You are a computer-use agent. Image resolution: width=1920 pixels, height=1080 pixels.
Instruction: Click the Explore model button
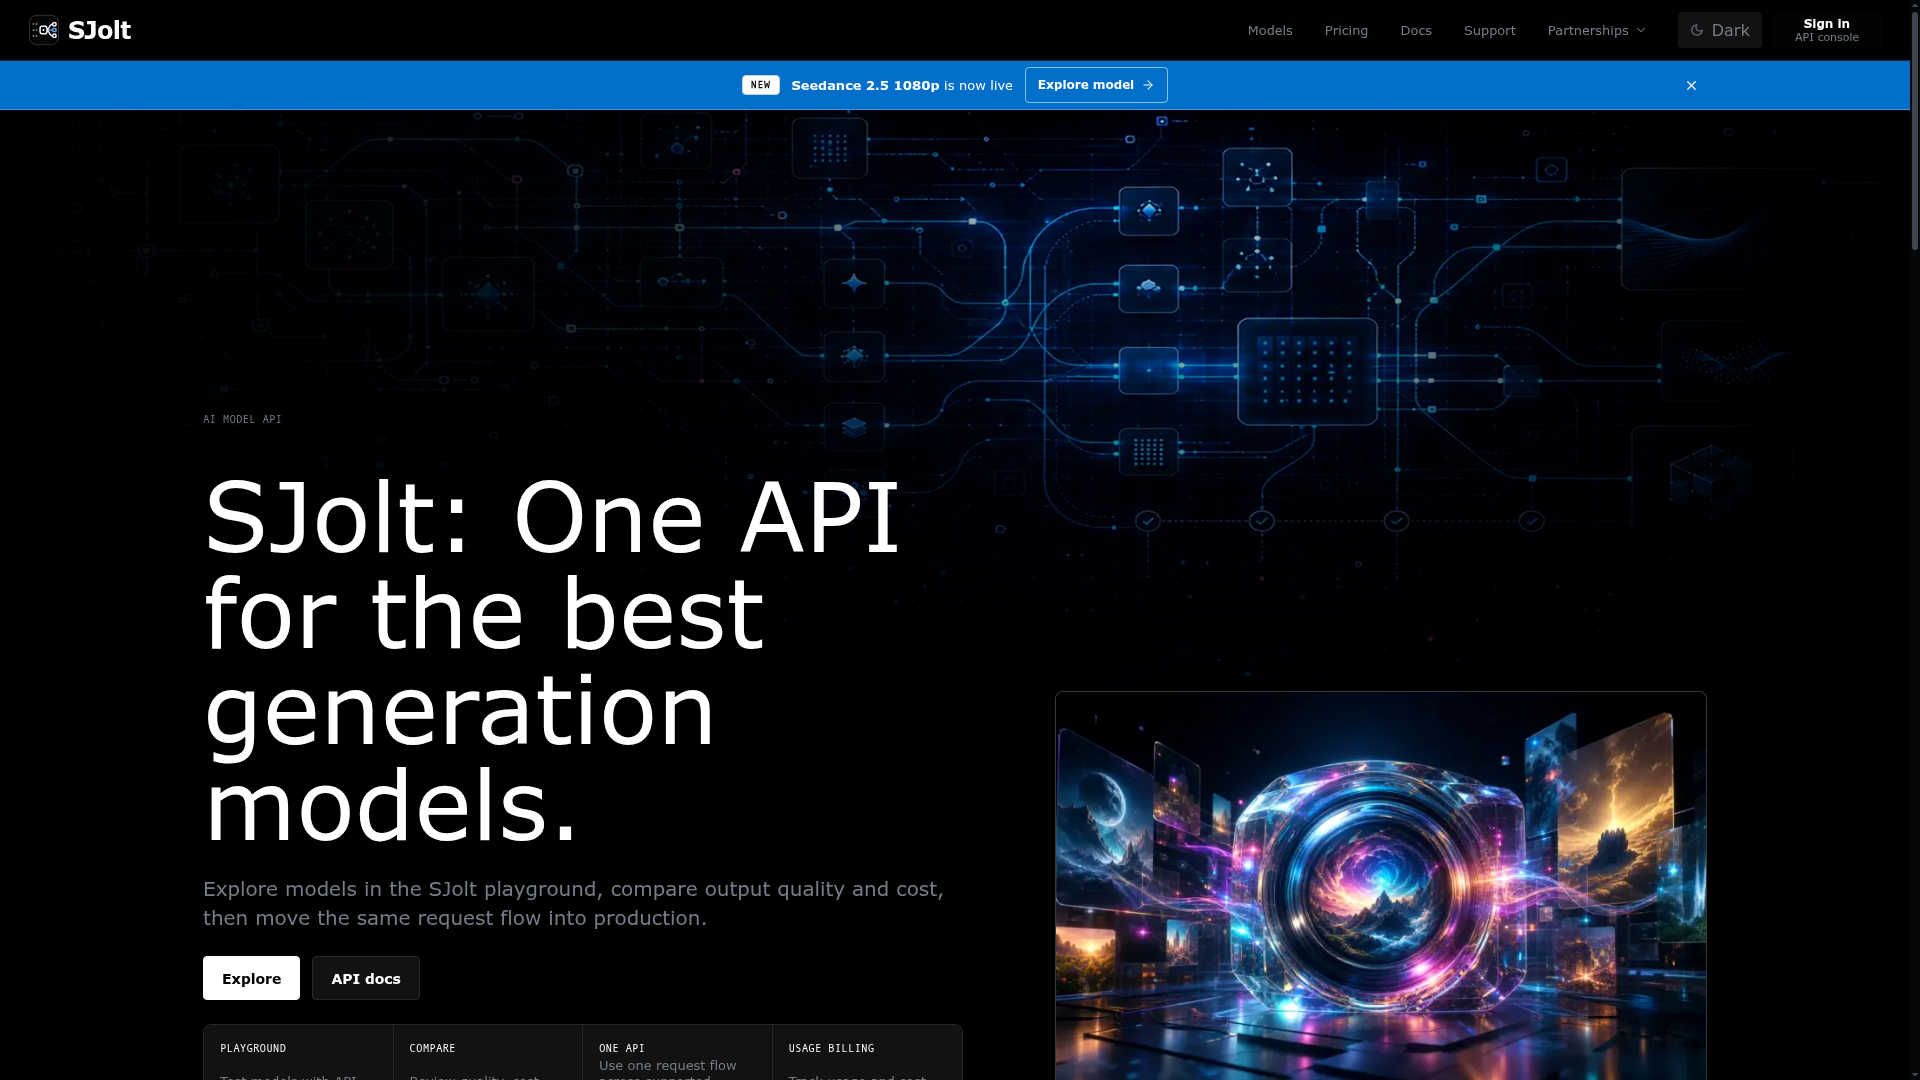click(1096, 85)
